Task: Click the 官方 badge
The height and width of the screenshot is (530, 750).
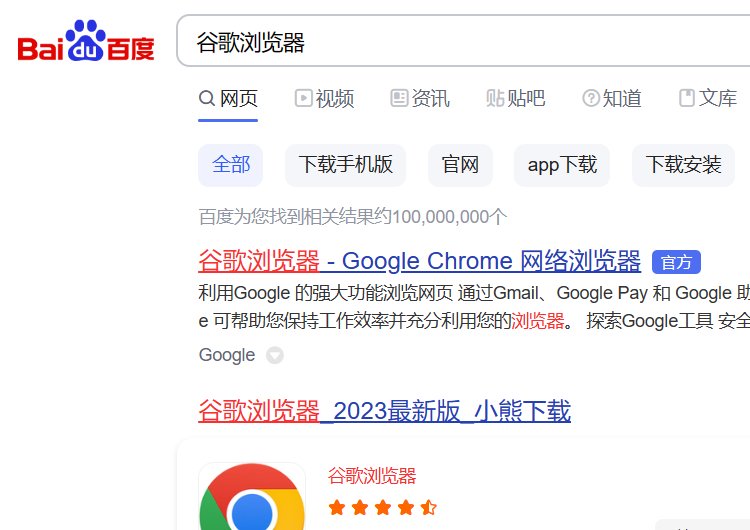Action: click(676, 262)
